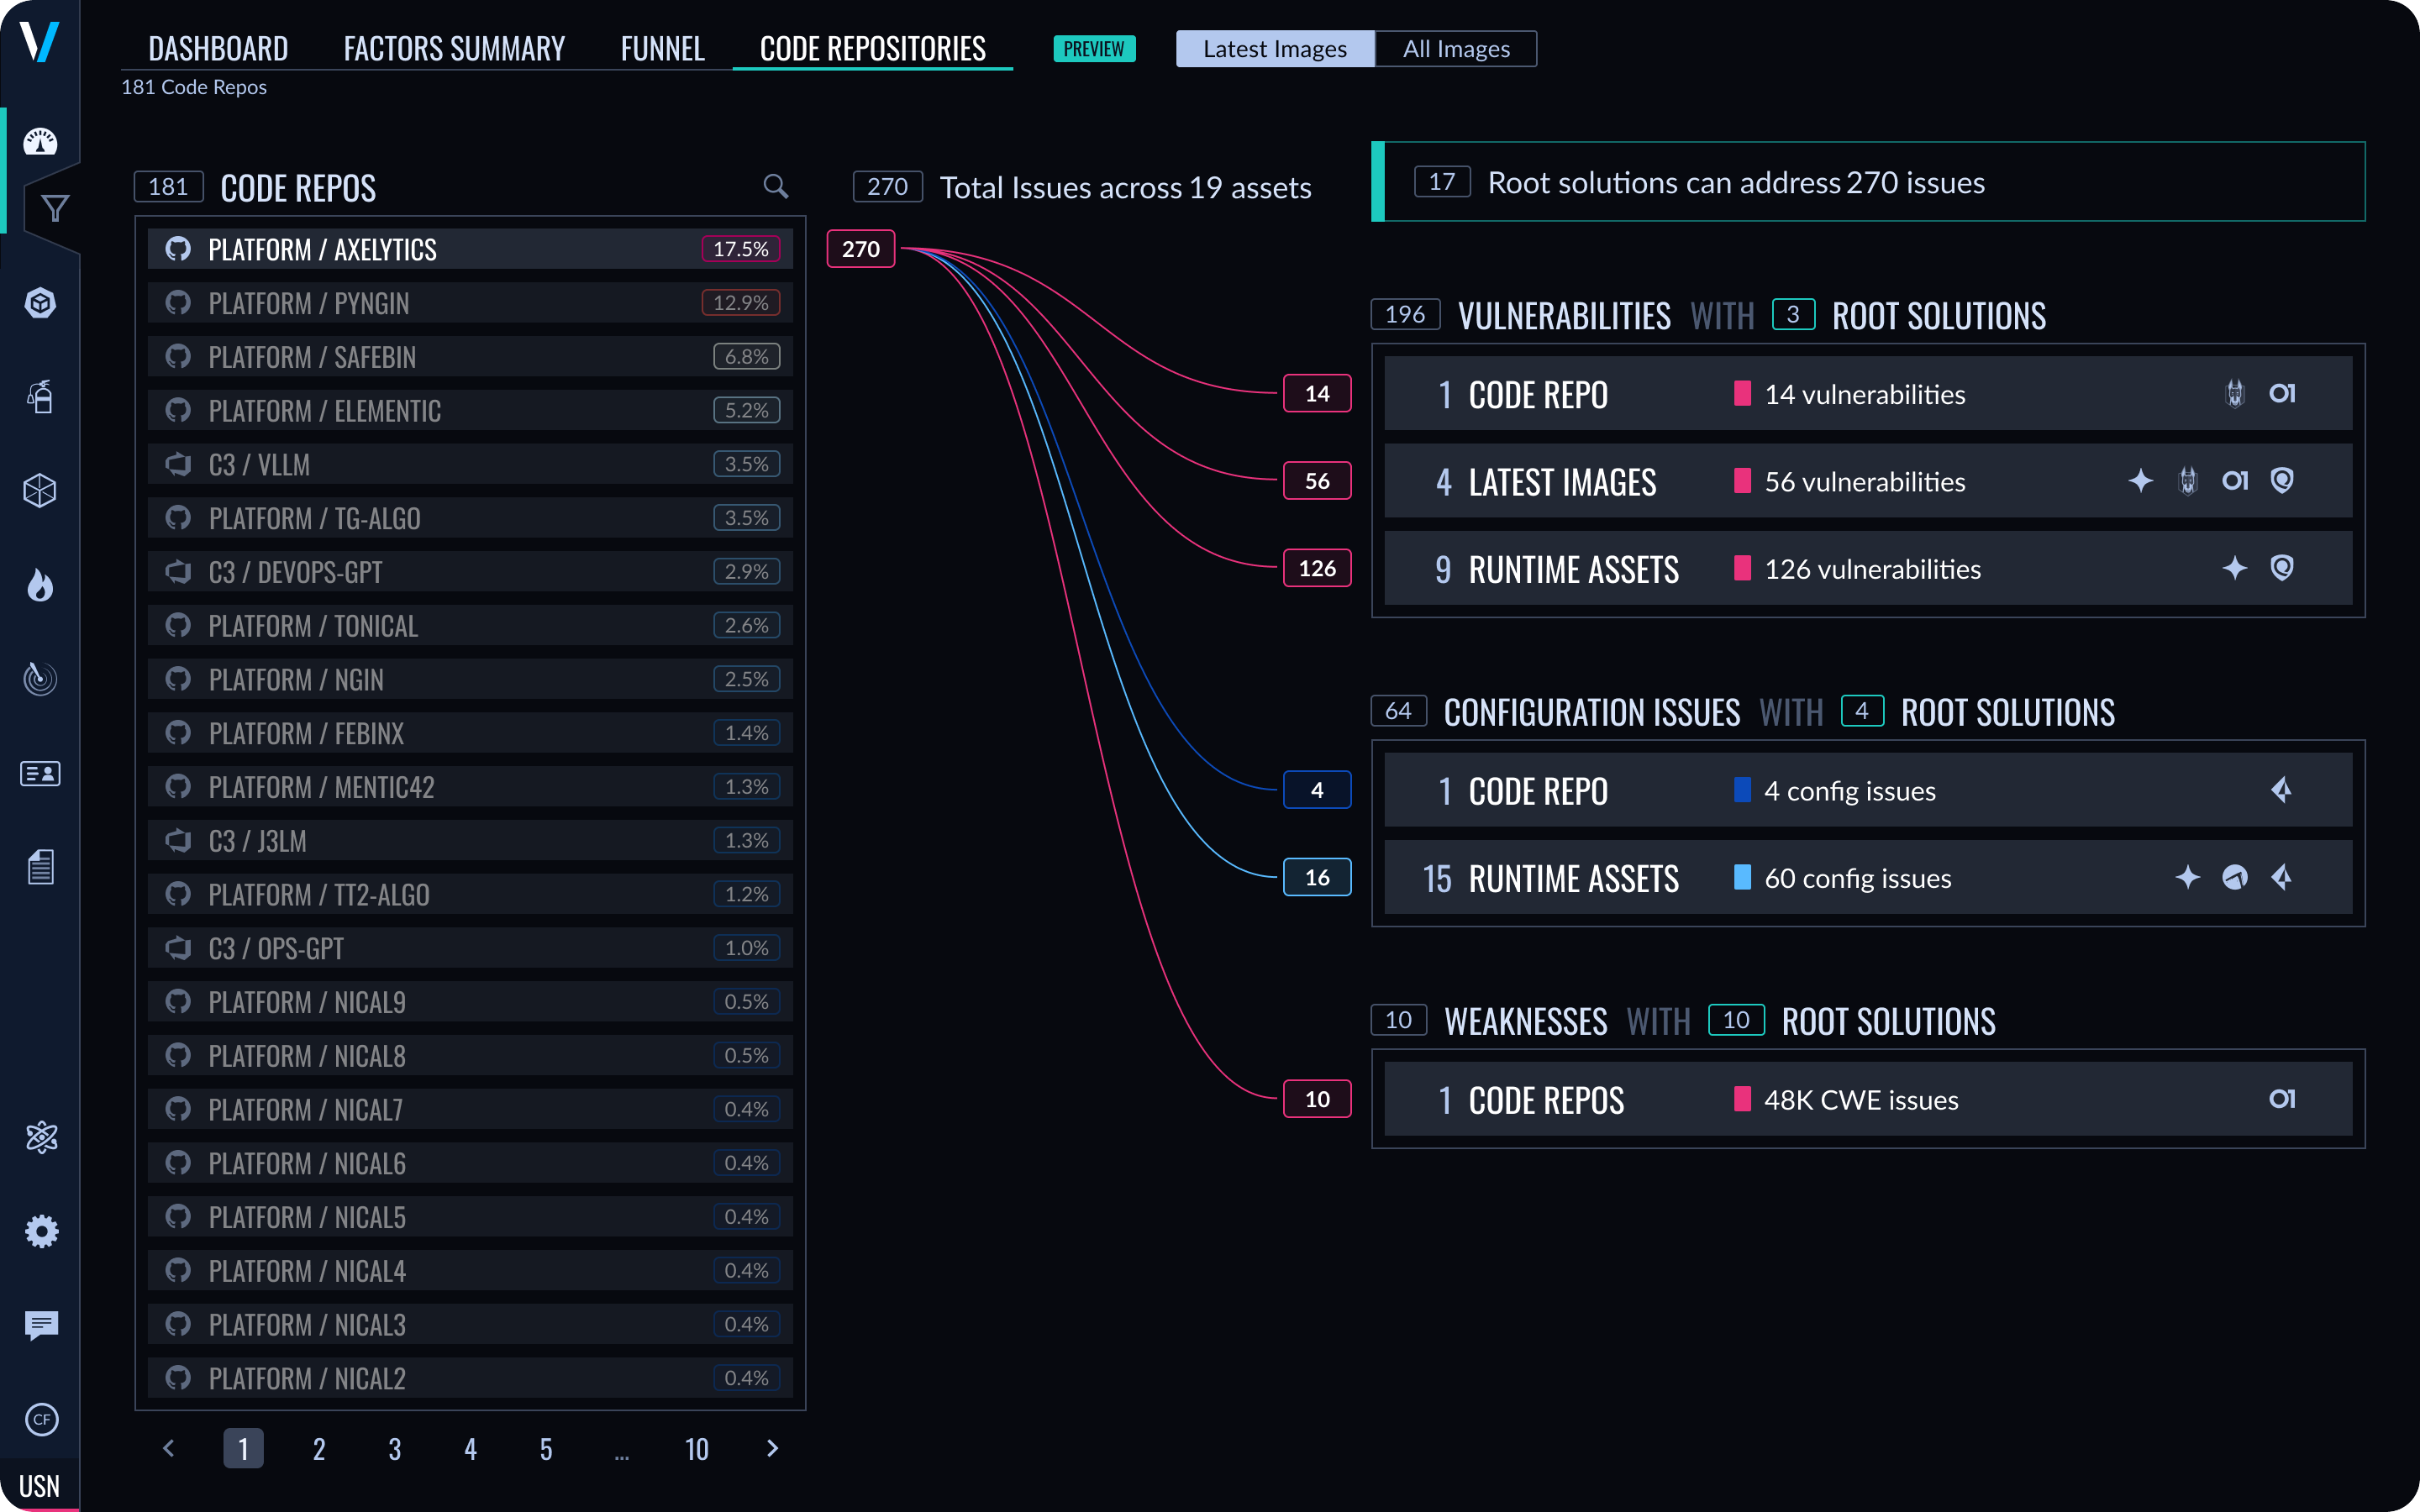The width and height of the screenshot is (2420, 1512).
Task: Select the C3 / VLLM repo
Action: point(470,464)
